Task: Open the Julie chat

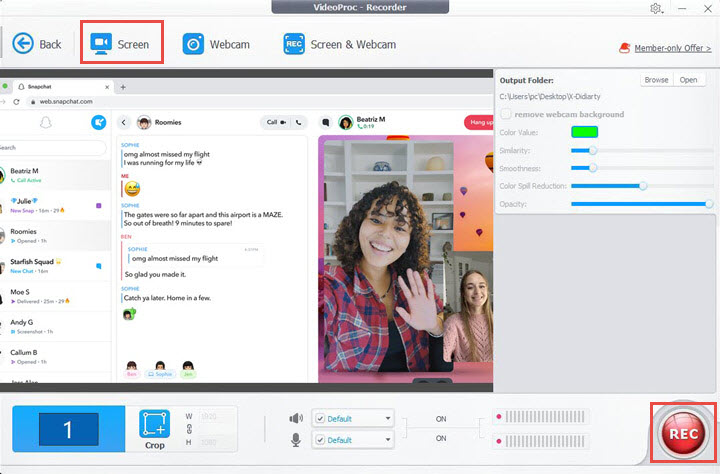Action: pyautogui.click(x=55, y=205)
